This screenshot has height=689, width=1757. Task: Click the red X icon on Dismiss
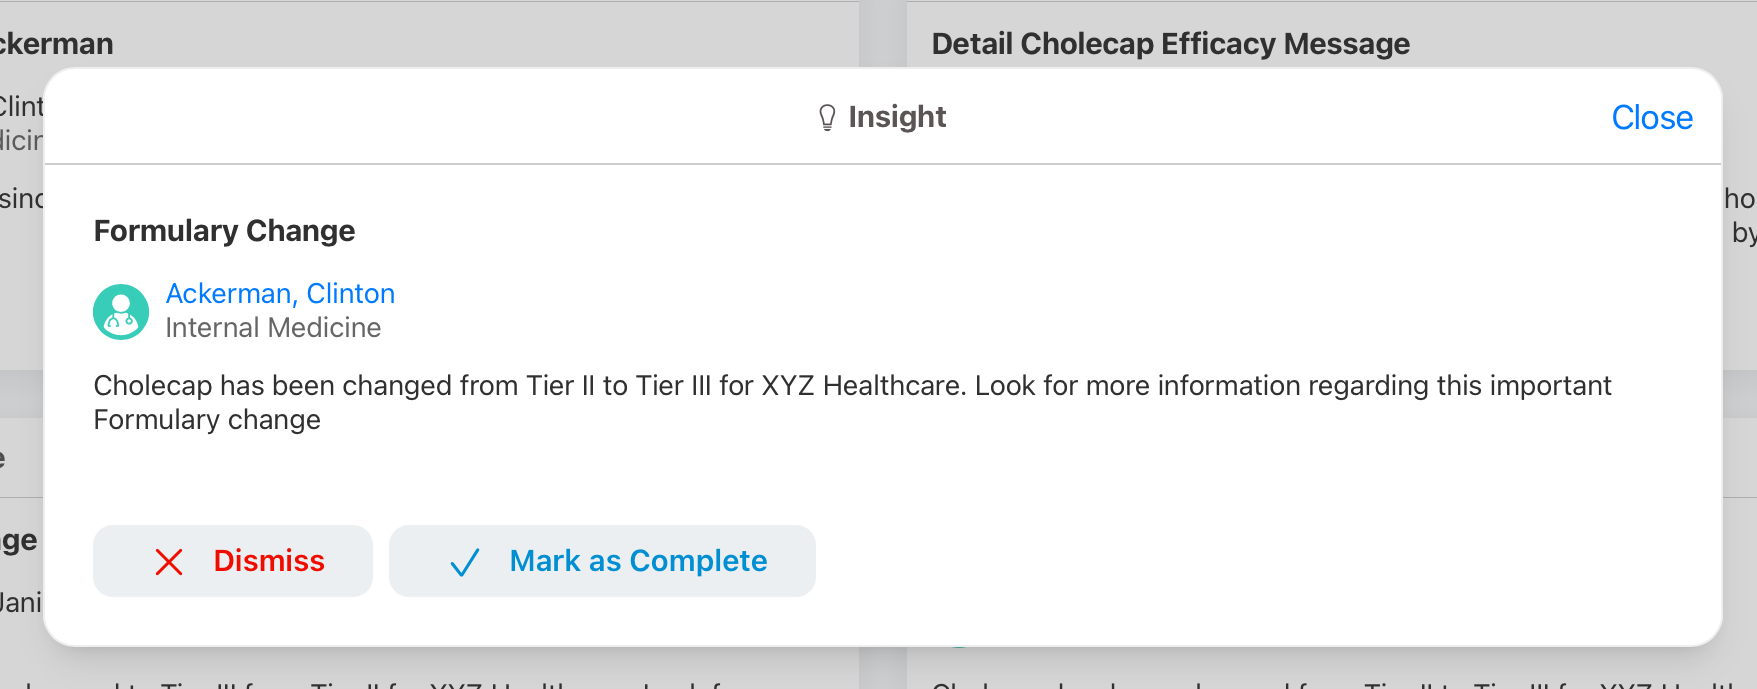[x=169, y=562]
